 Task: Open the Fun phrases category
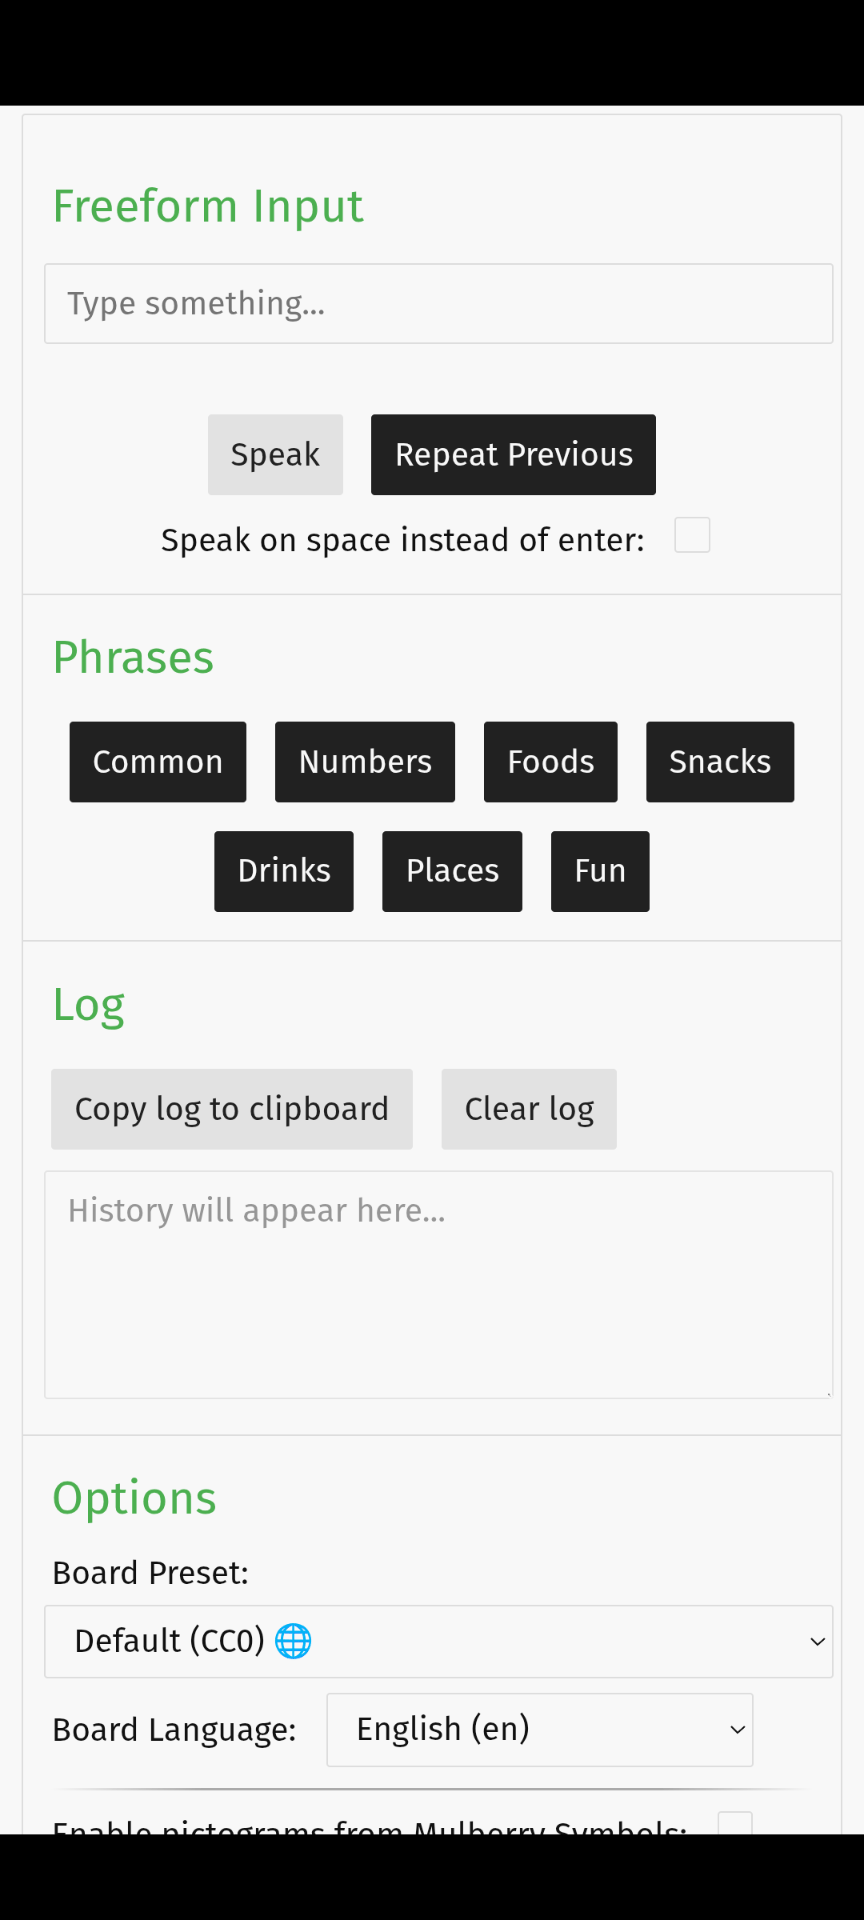click(x=600, y=871)
